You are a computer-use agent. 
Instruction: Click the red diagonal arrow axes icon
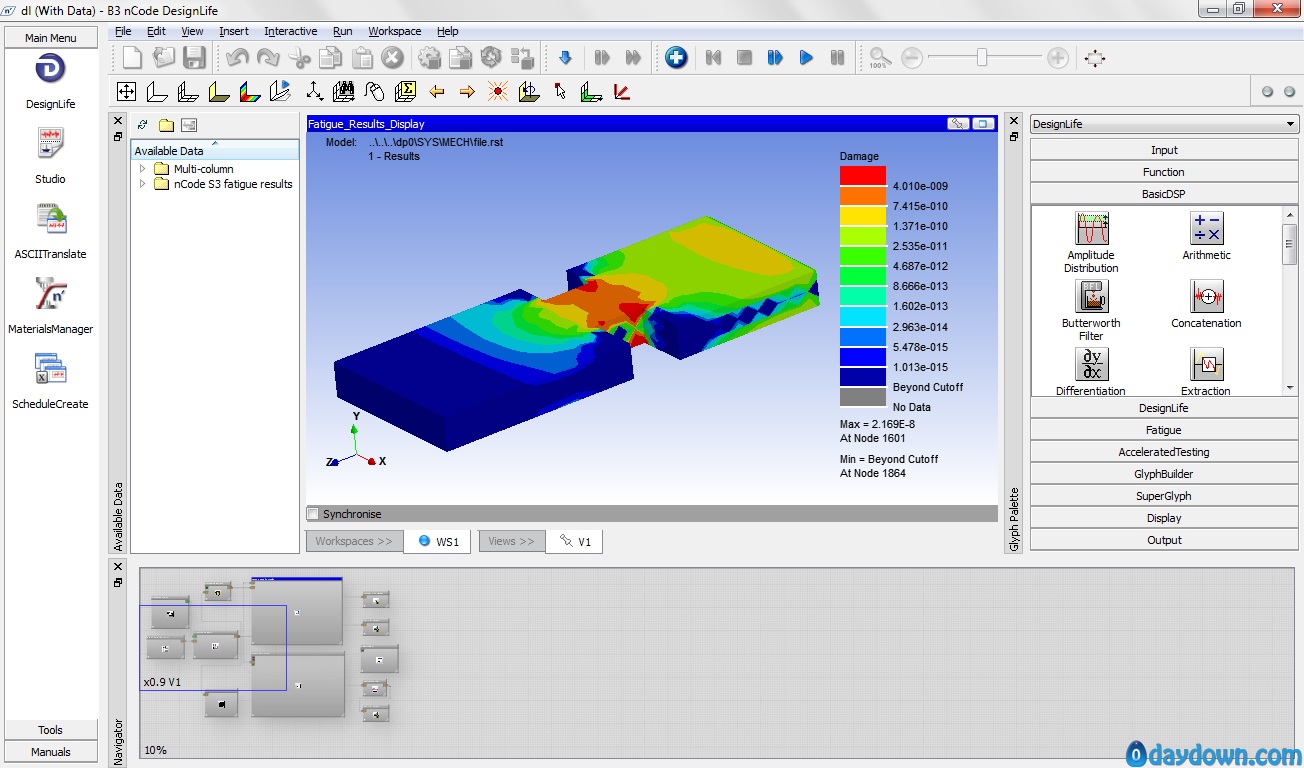[621, 92]
